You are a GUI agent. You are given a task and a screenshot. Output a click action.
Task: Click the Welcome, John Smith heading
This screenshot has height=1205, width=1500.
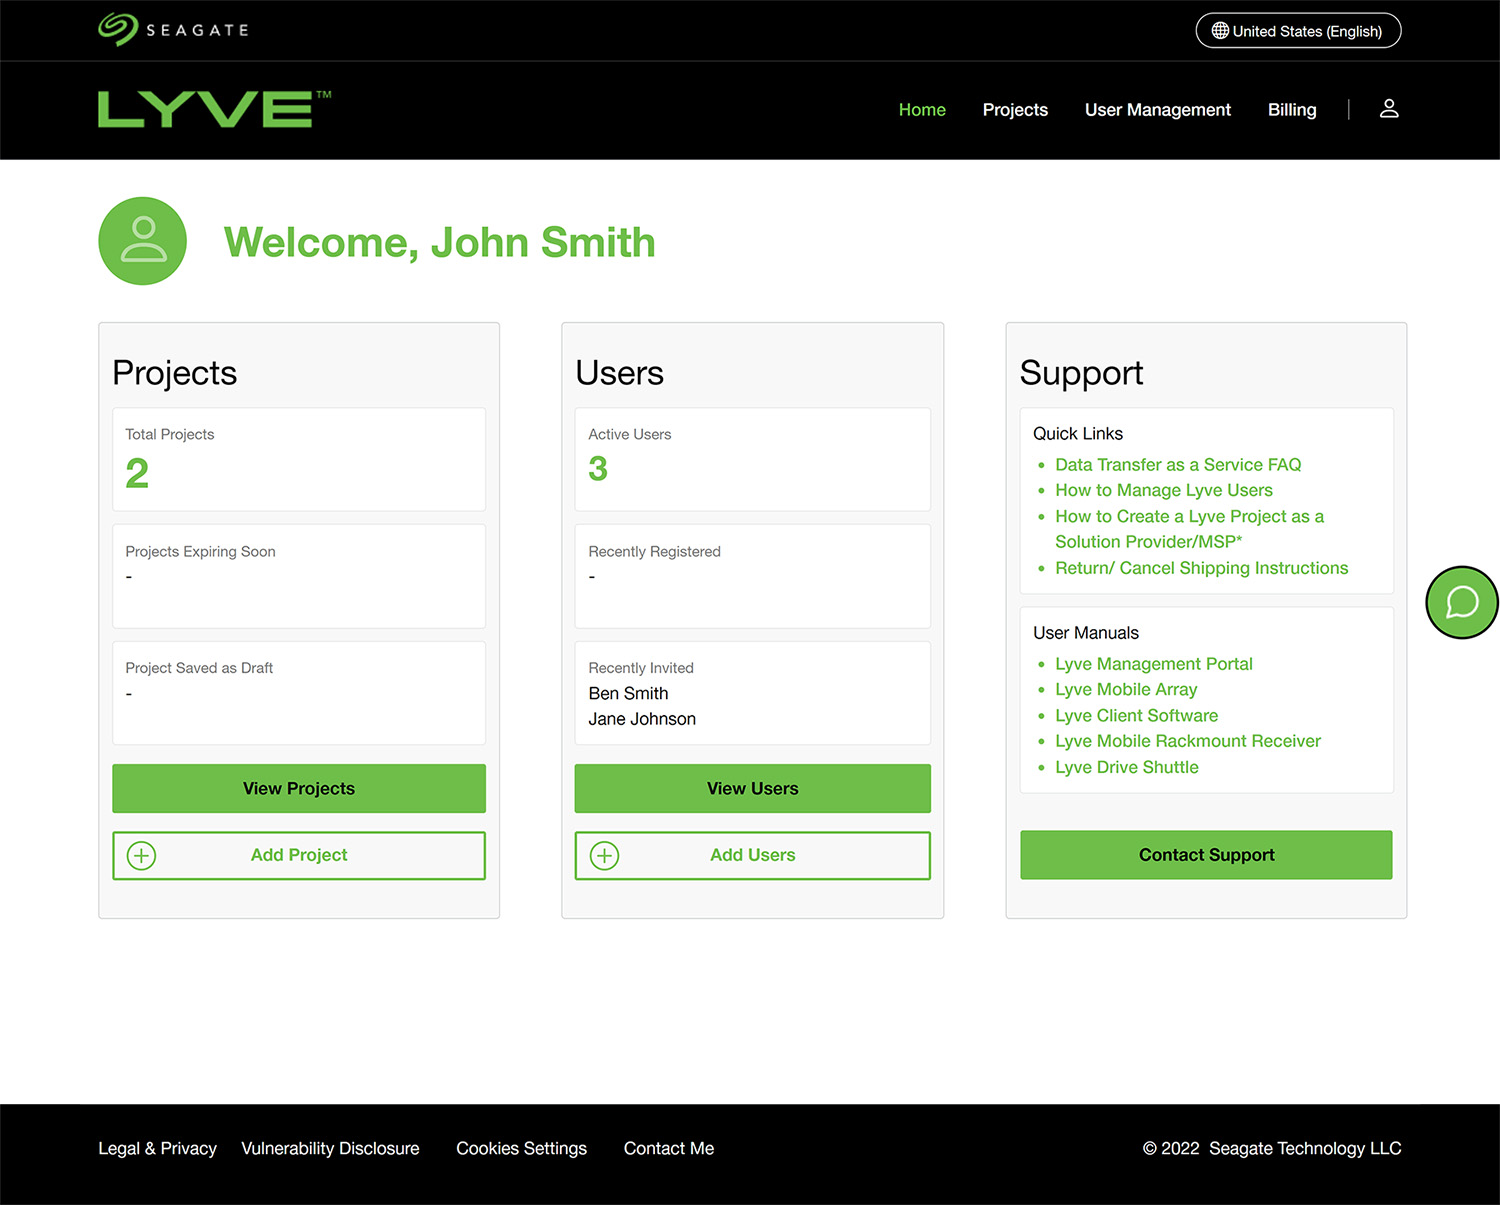tap(439, 243)
